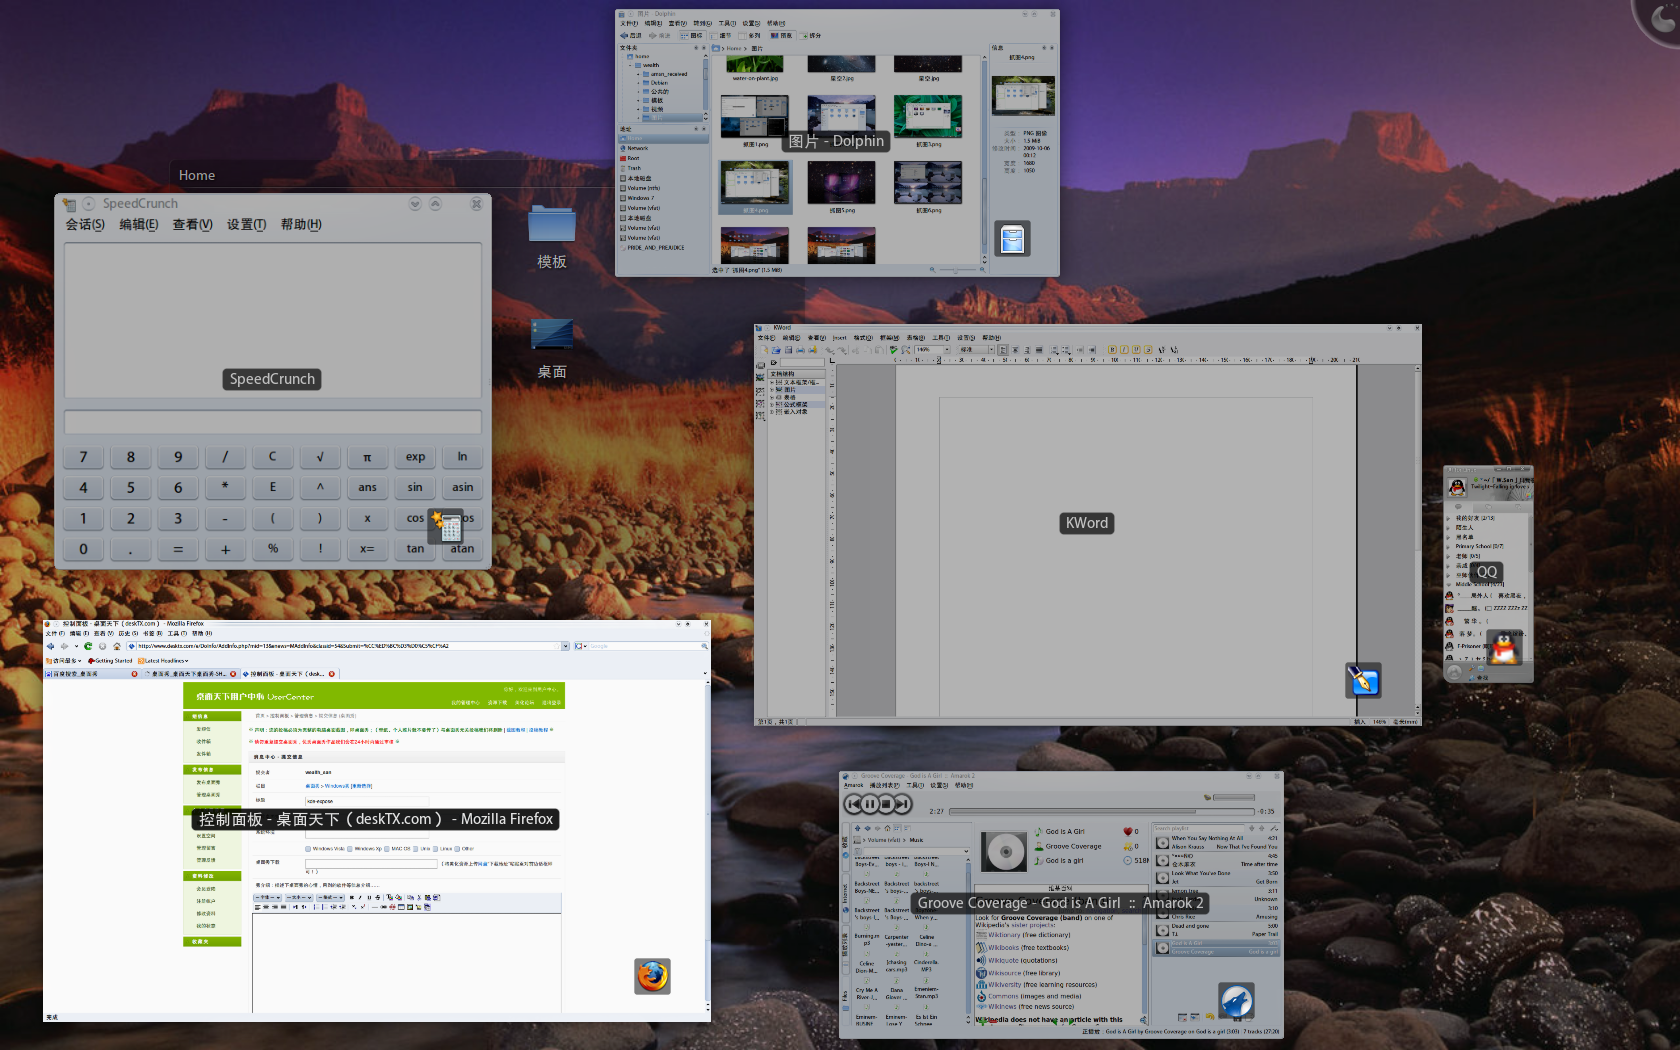This screenshot has height=1050, width=1680.
Task: Click Firefox's green reload icon
Action: click(88, 646)
